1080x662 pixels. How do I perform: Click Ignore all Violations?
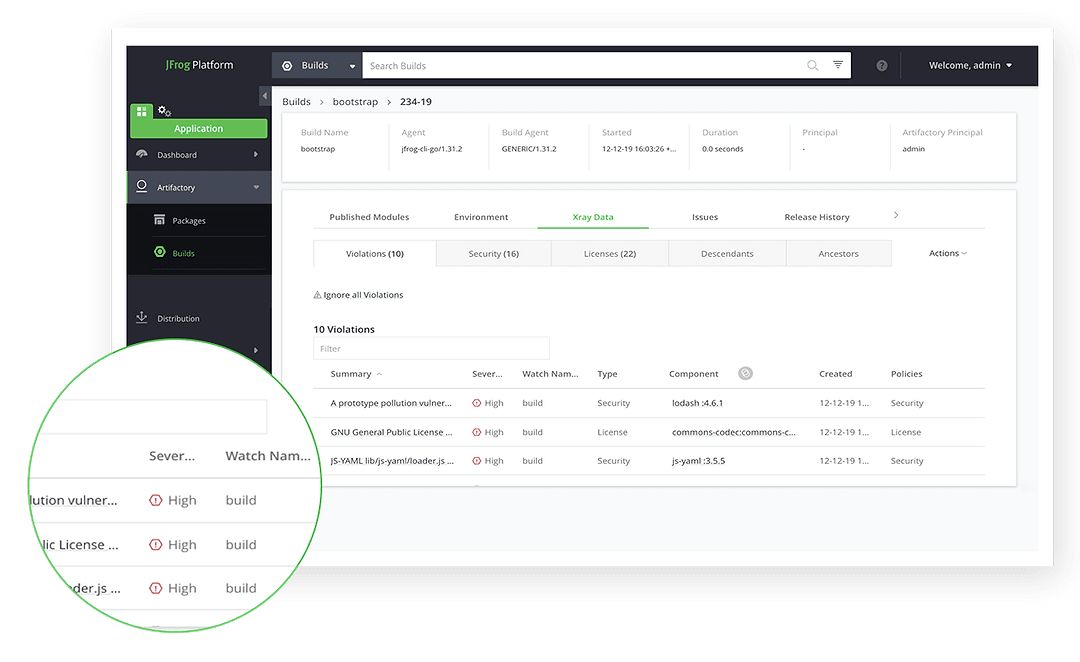pos(359,295)
